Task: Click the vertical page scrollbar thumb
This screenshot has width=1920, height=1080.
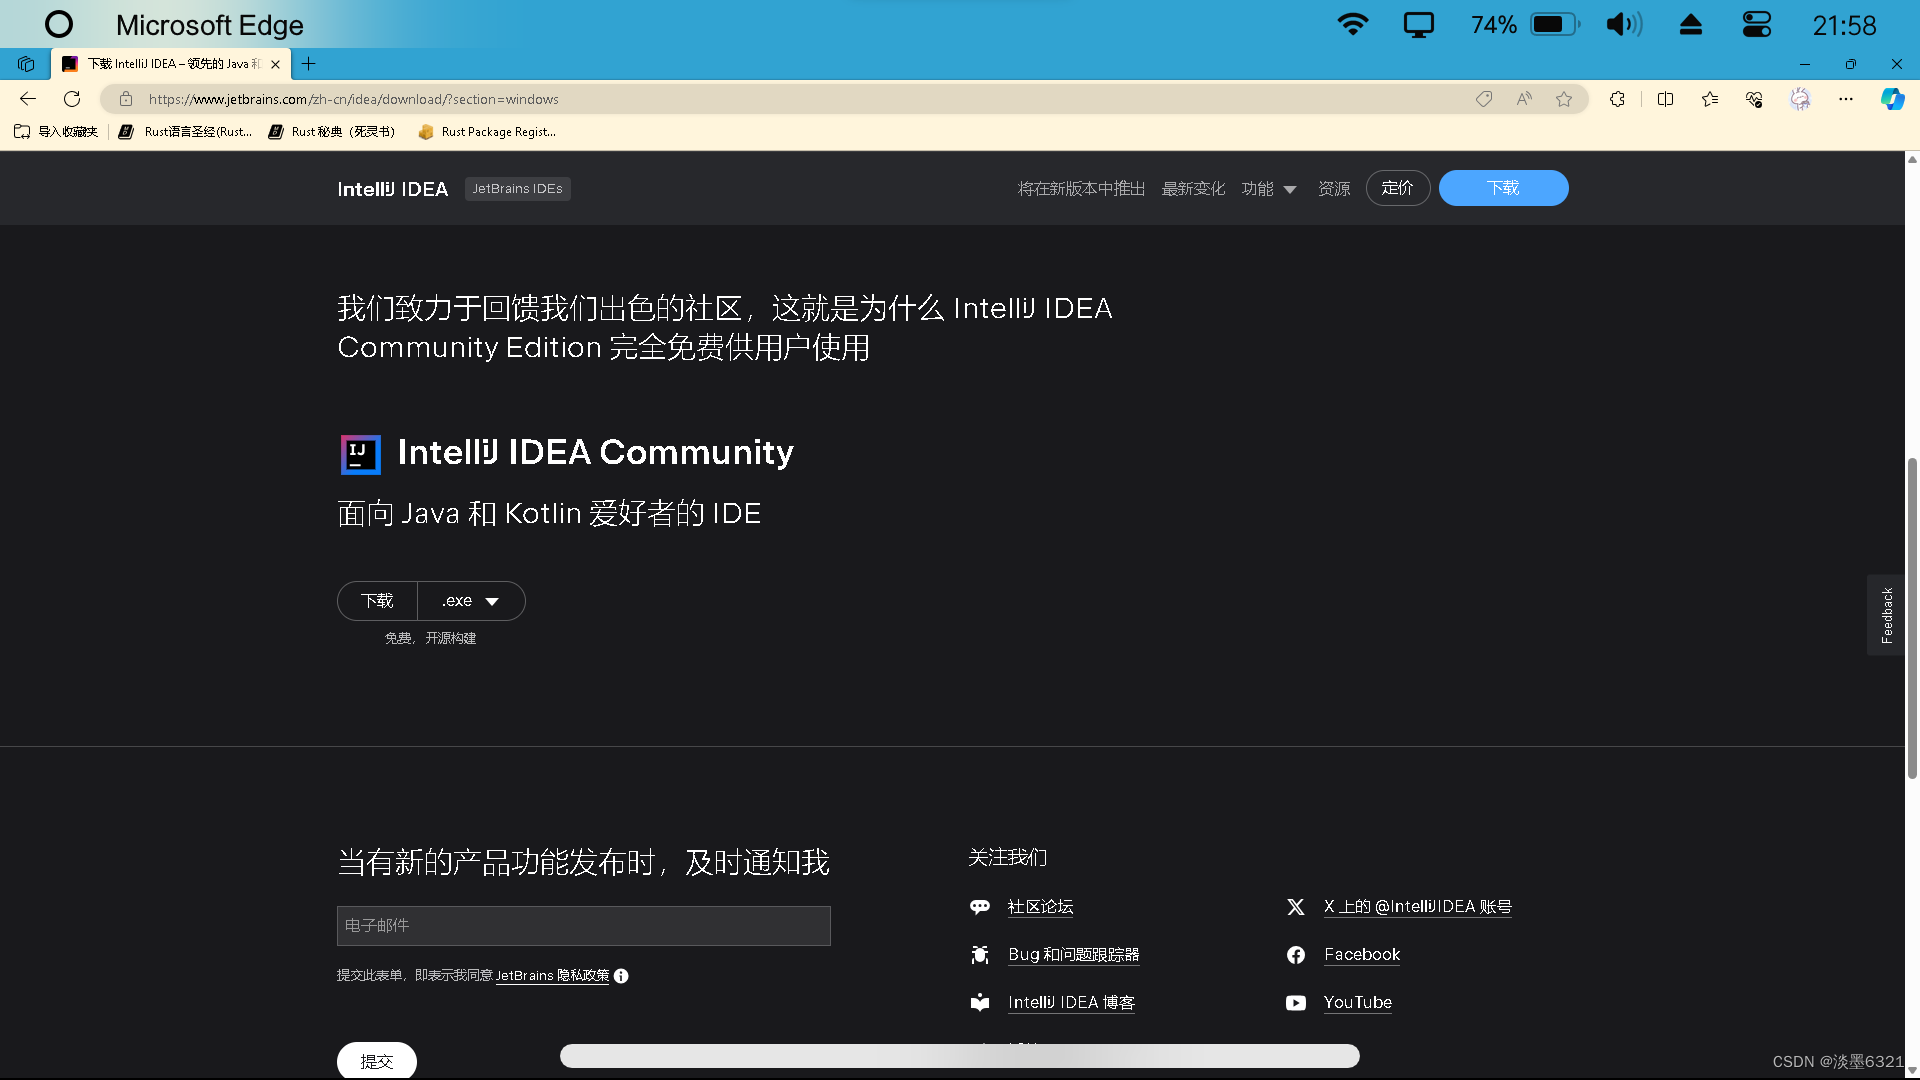Action: pyautogui.click(x=1912, y=617)
